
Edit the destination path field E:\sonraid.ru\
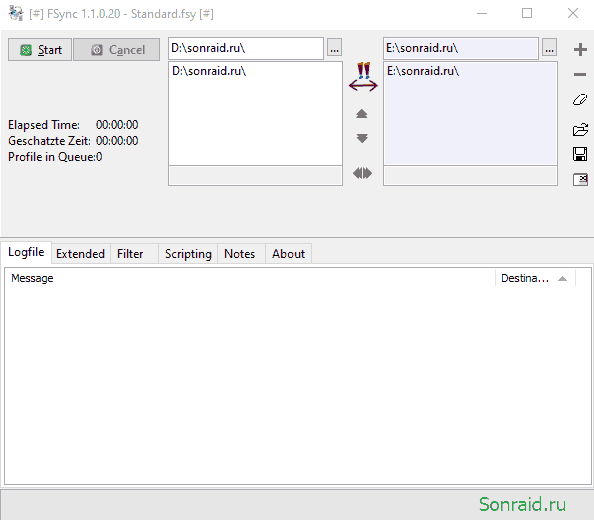[461, 48]
